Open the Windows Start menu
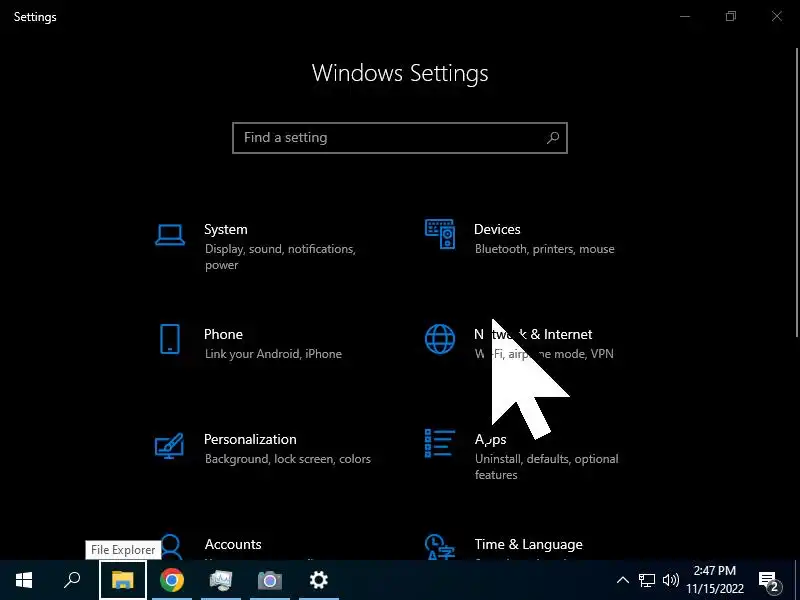 tap(24, 580)
